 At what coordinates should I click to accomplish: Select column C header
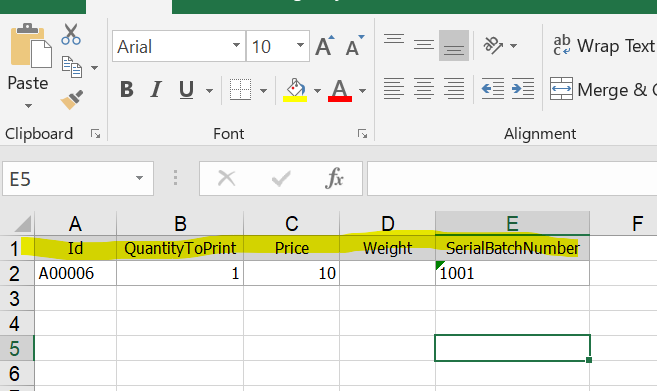tap(292, 223)
